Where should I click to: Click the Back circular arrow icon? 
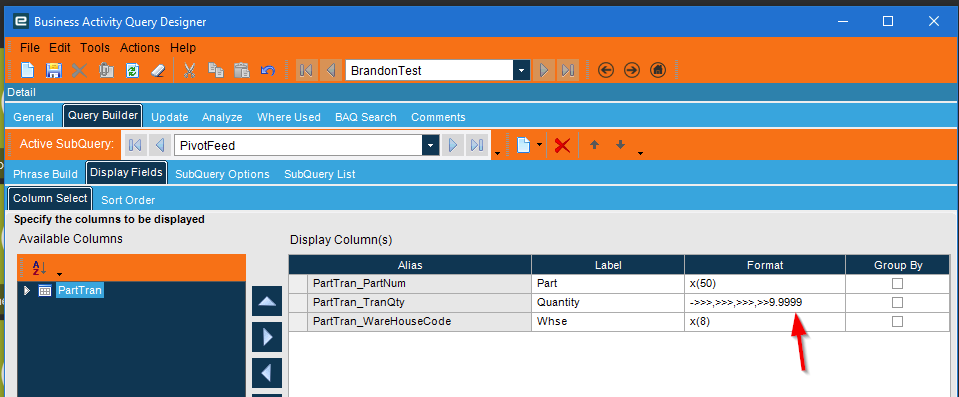(605, 70)
